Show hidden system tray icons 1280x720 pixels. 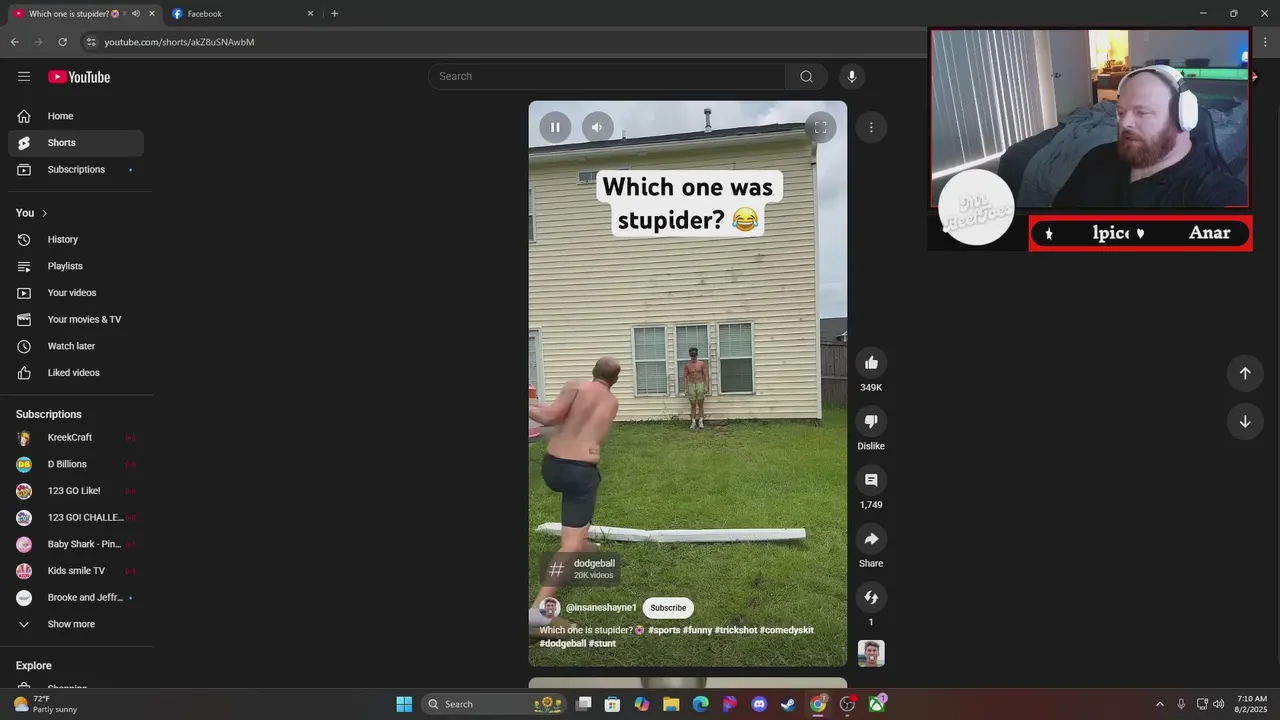point(1160,704)
